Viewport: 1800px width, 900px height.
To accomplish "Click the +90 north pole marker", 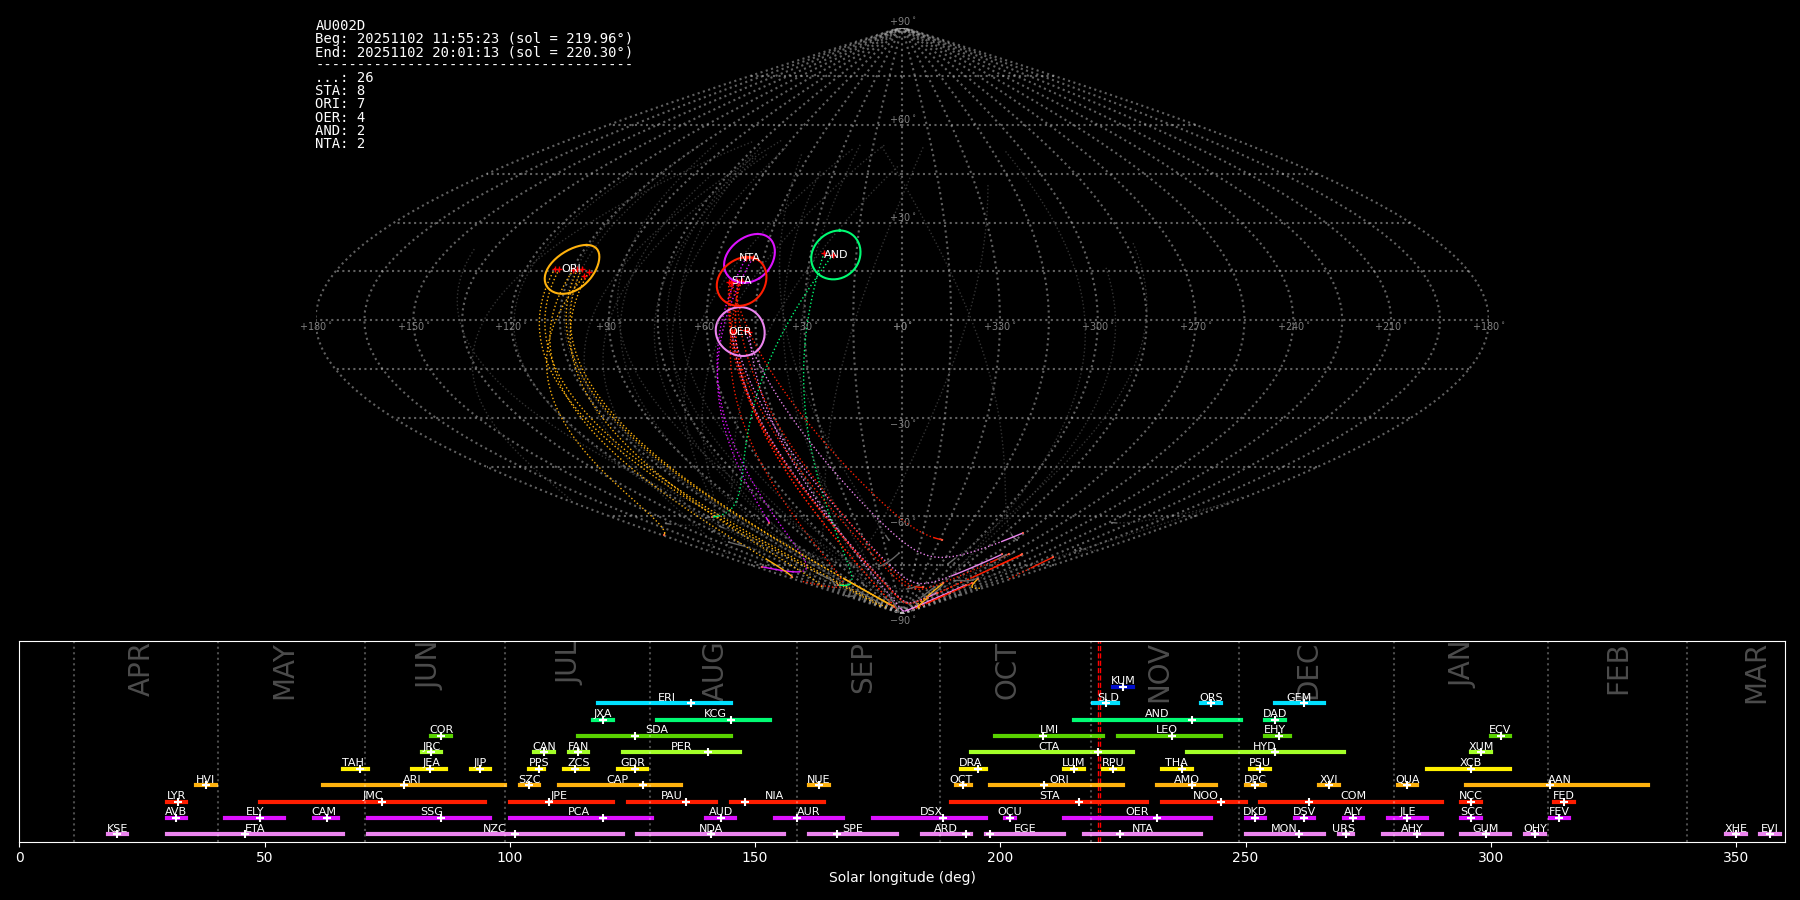I will (x=901, y=22).
